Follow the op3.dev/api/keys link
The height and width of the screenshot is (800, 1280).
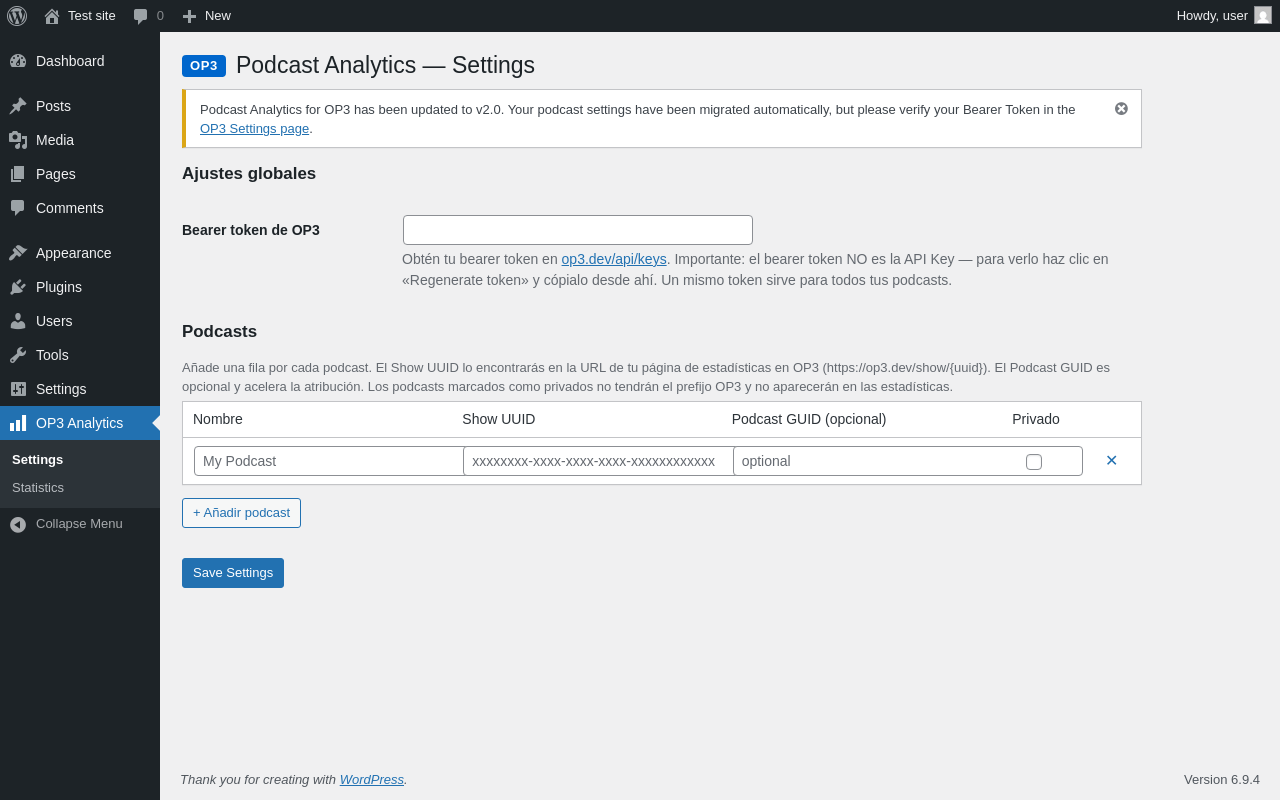pos(614,259)
